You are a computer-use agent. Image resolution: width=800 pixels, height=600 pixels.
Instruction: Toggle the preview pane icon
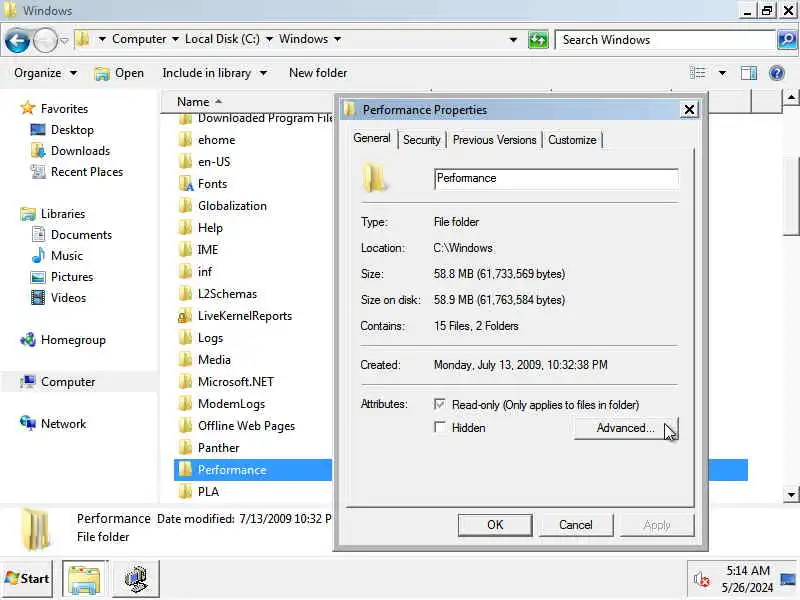pyautogui.click(x=748, y=73)
